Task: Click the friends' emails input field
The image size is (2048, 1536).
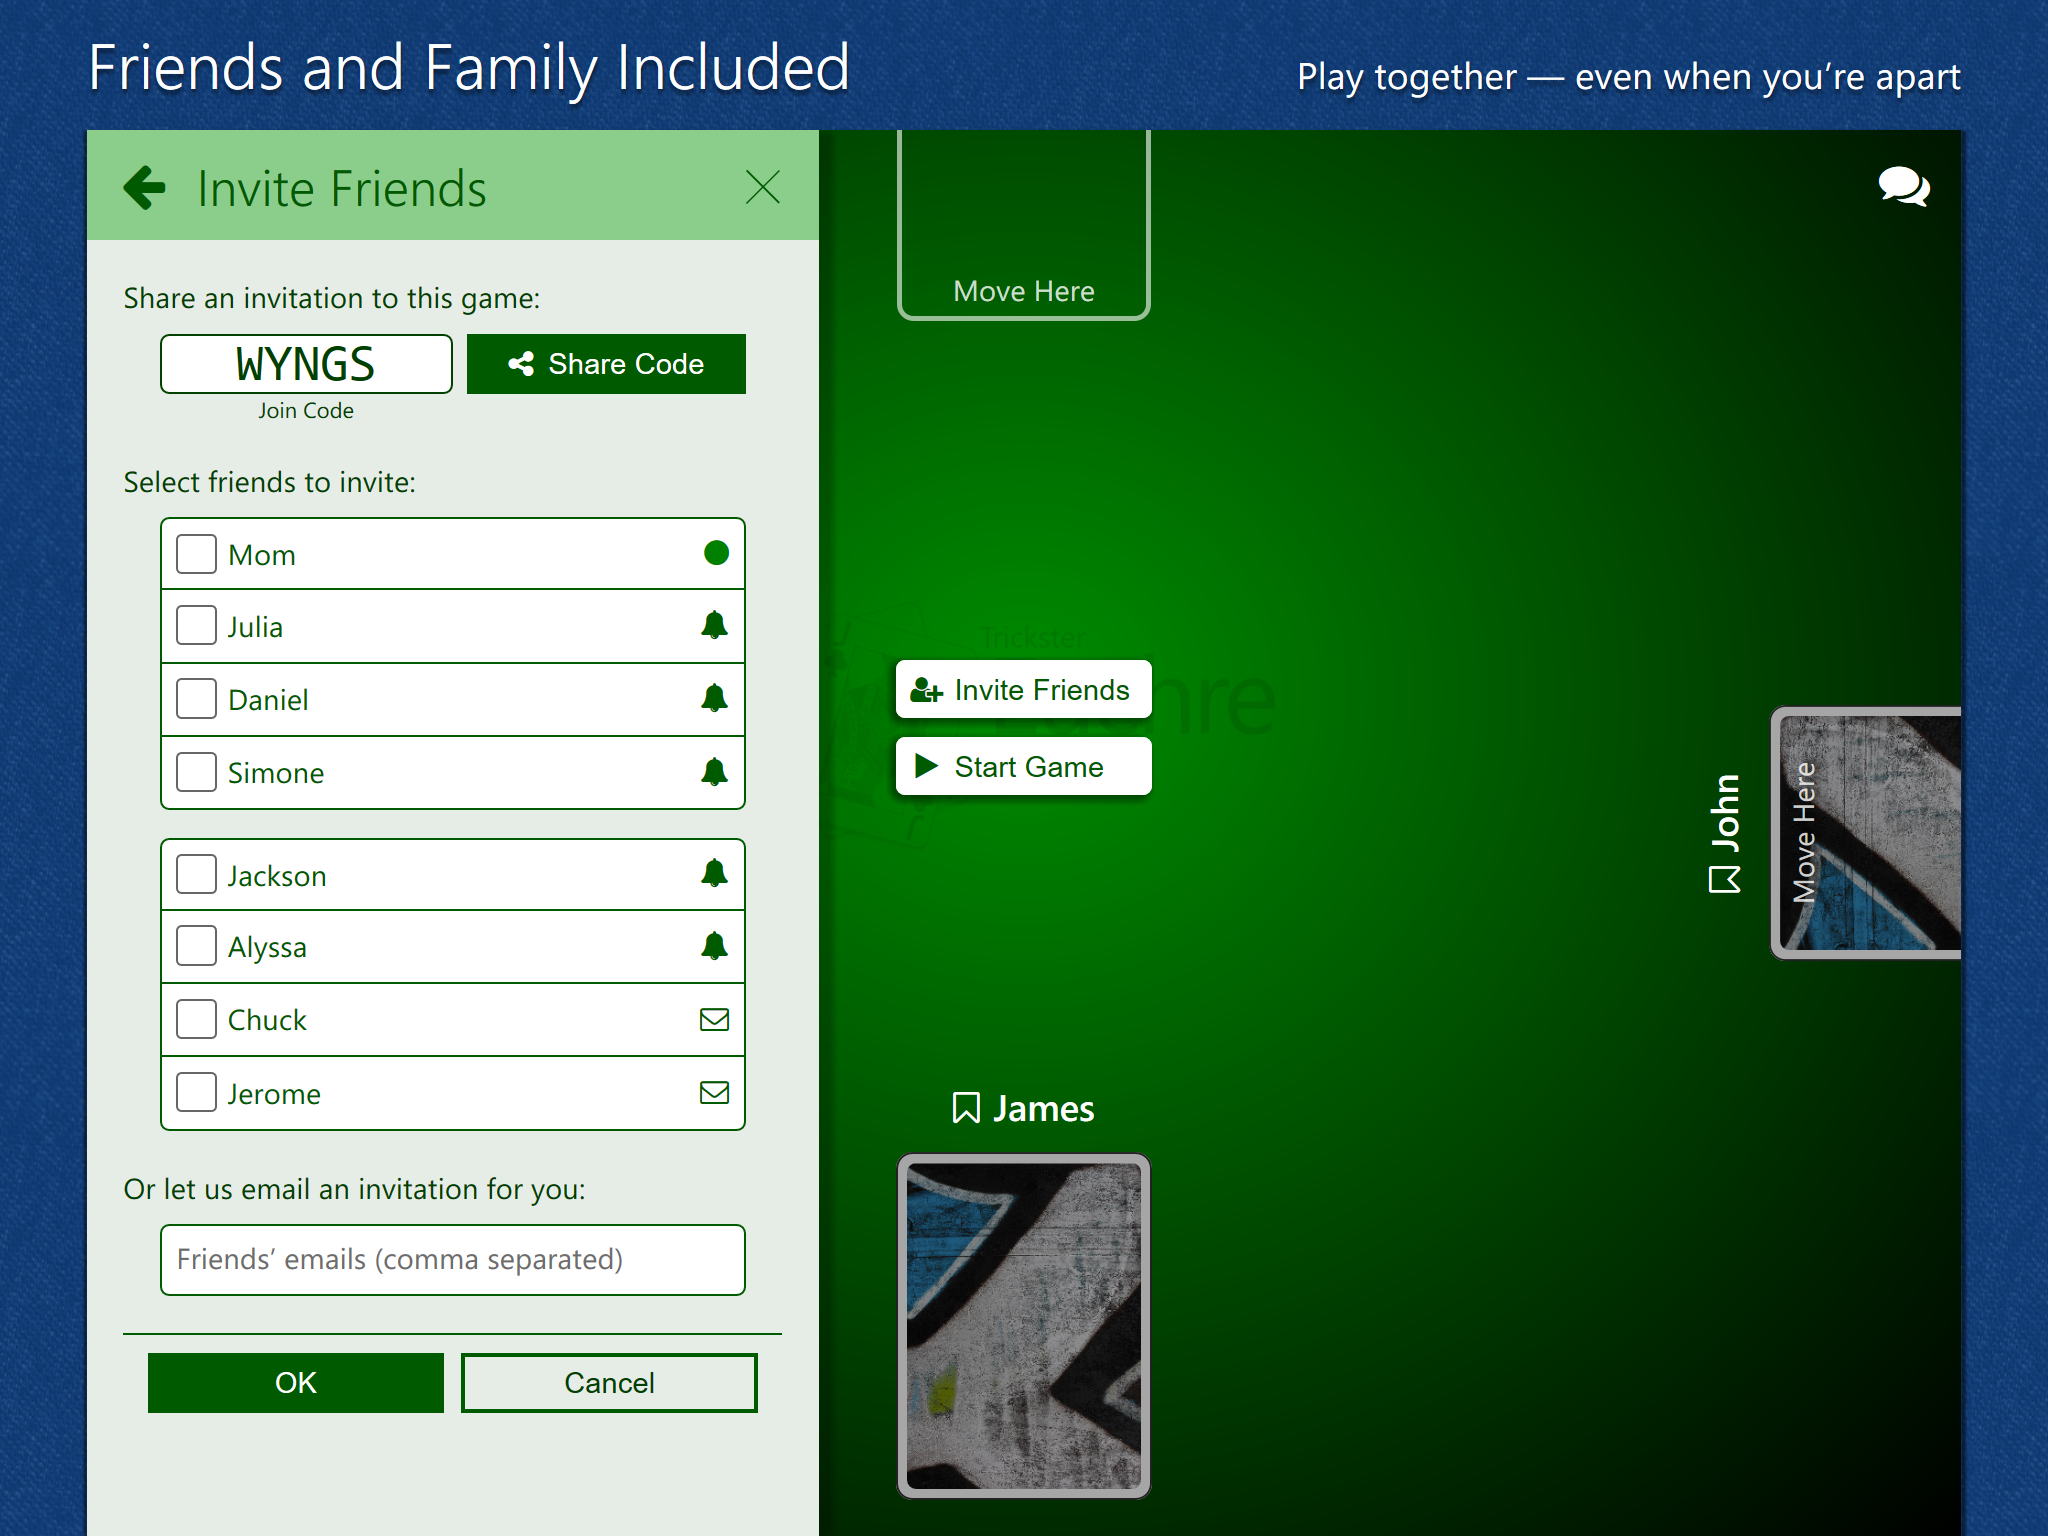Action: 452,1259
